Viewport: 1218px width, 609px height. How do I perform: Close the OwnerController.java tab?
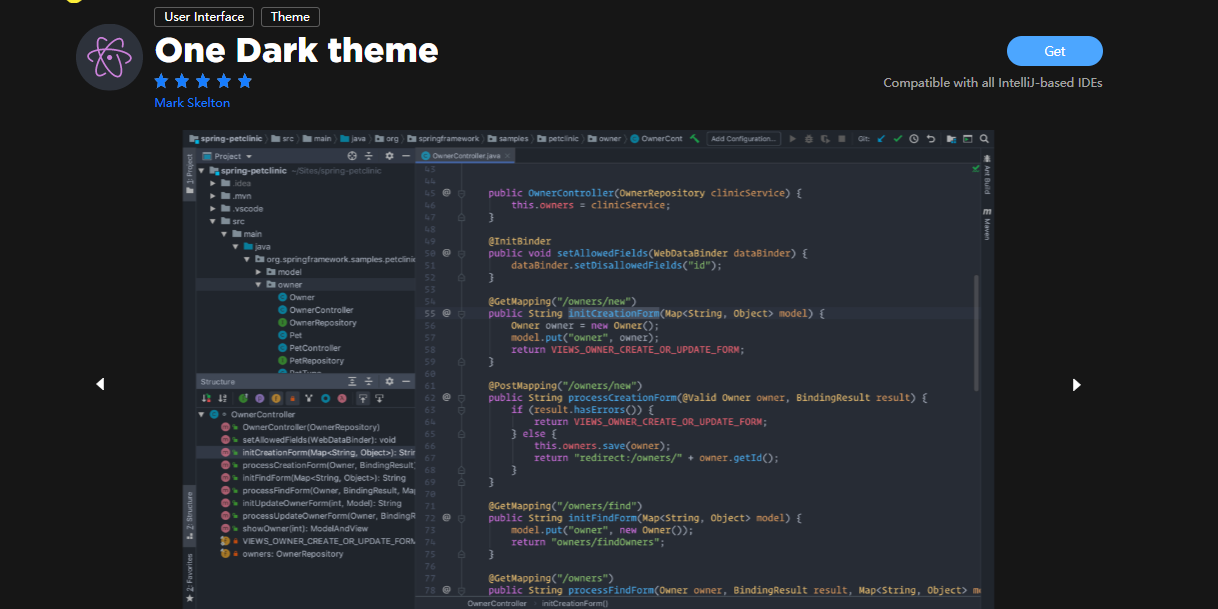[x=510, y=156]
